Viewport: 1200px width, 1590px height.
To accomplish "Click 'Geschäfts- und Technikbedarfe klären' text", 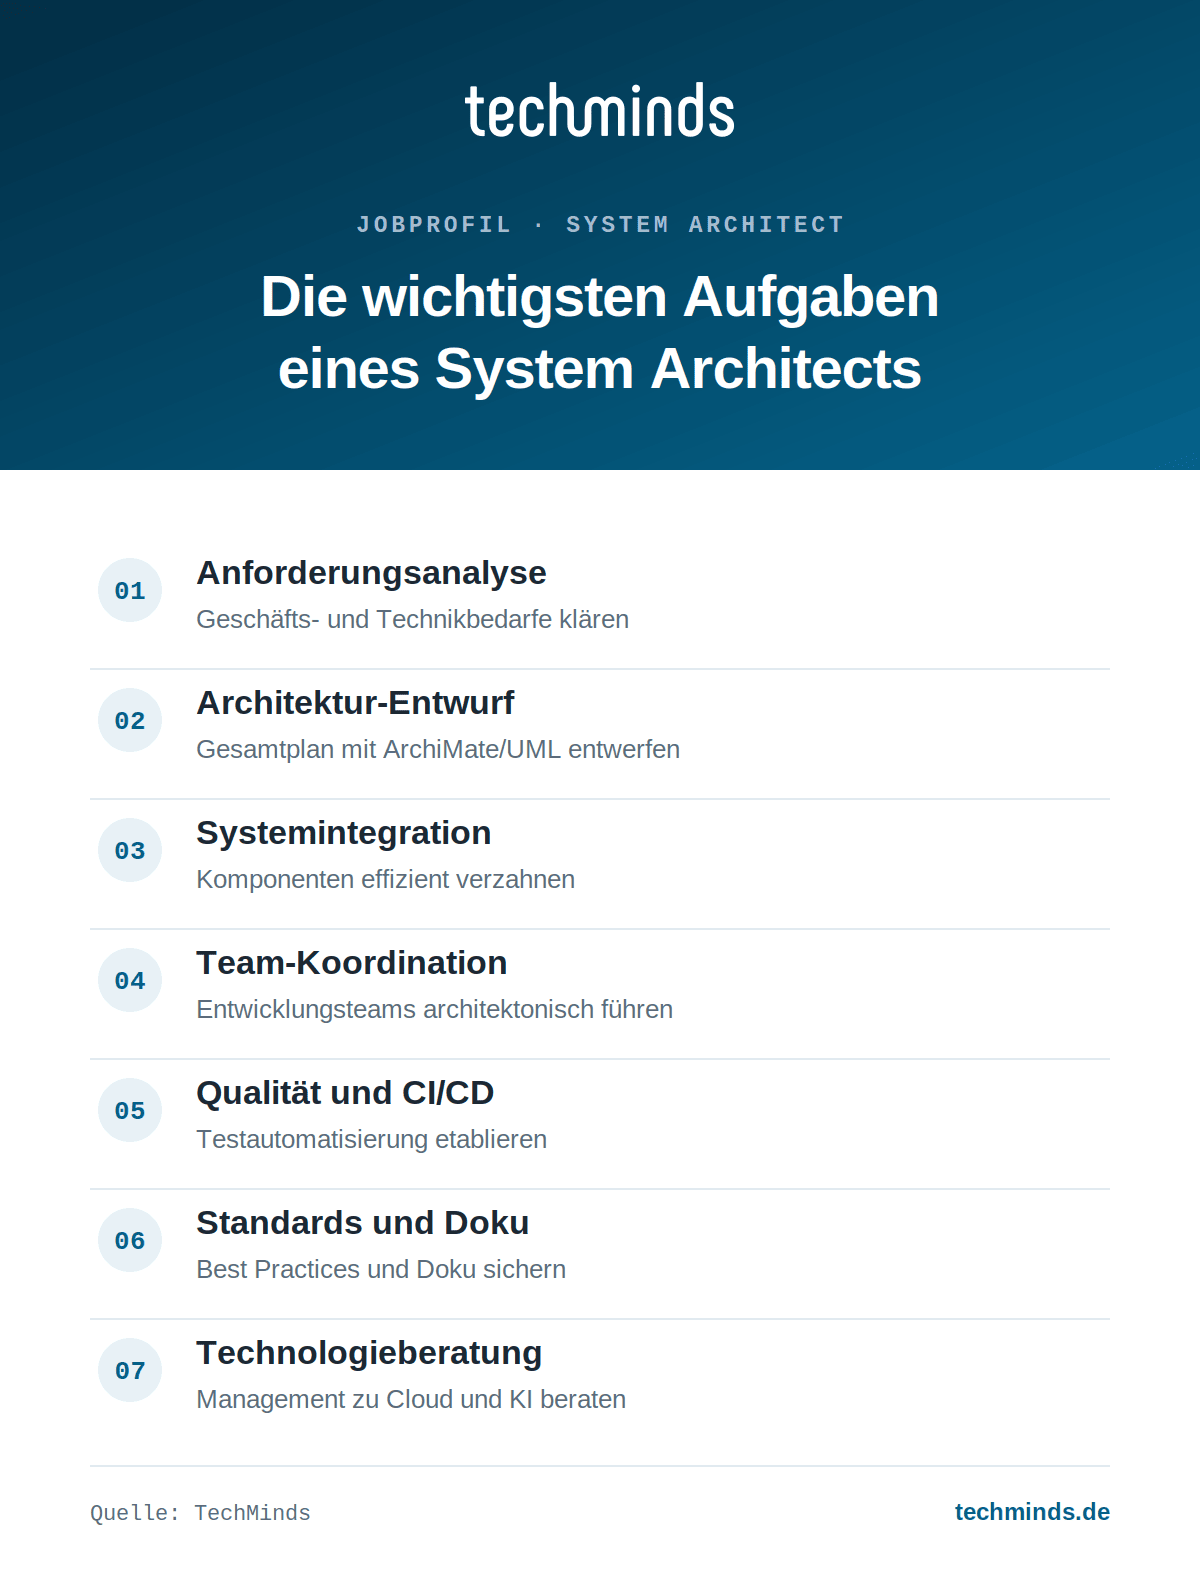I will point(412,619).
